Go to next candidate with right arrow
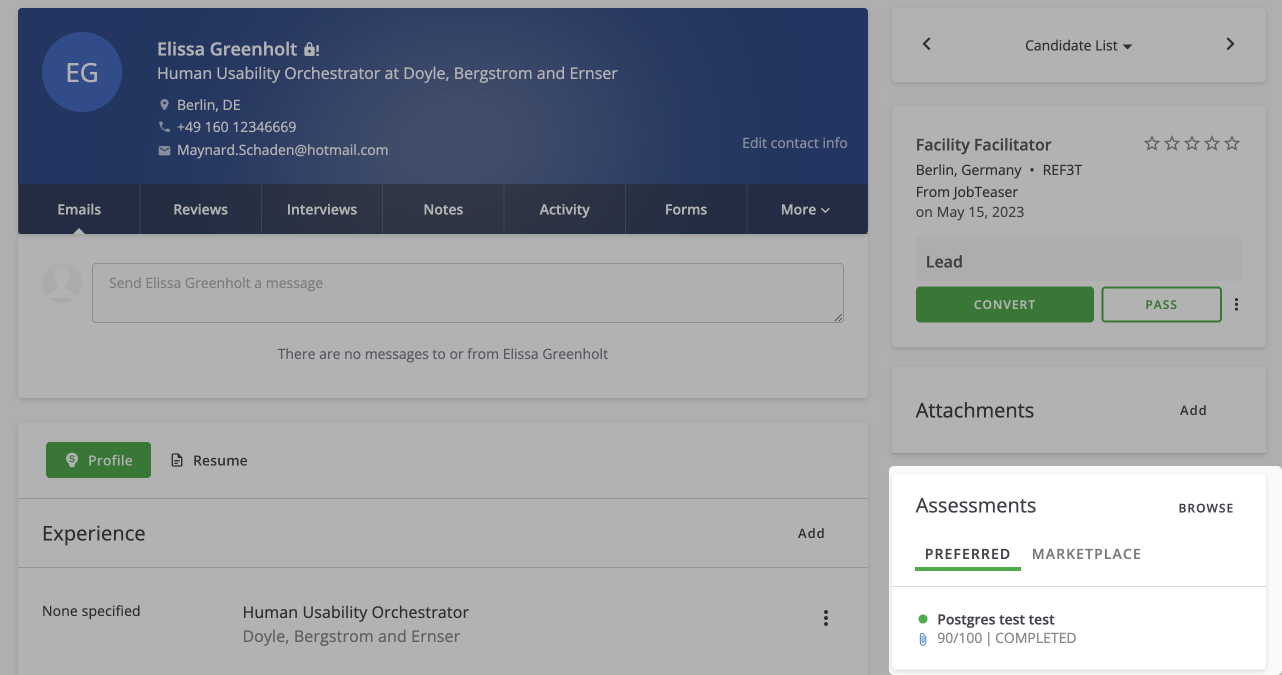The width and height of the screenshot is (1282, 675). (x=1230, y=44)
